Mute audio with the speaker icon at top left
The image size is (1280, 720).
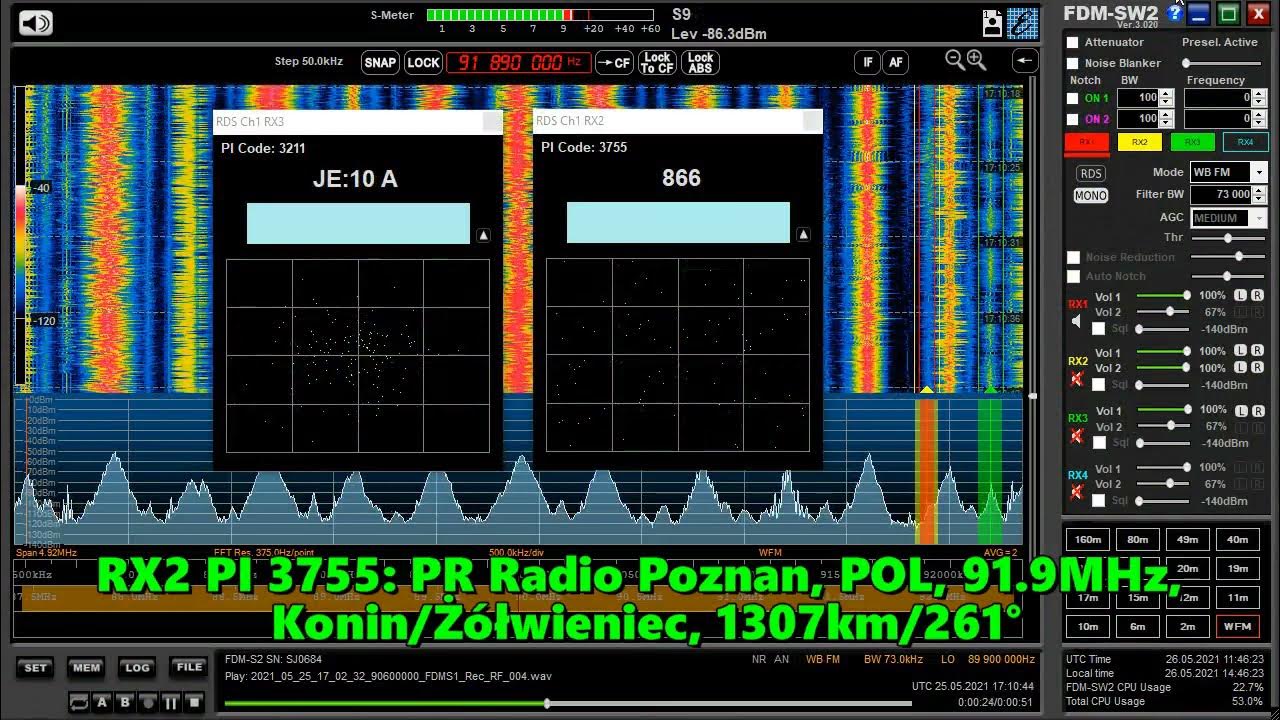[35, 23]
